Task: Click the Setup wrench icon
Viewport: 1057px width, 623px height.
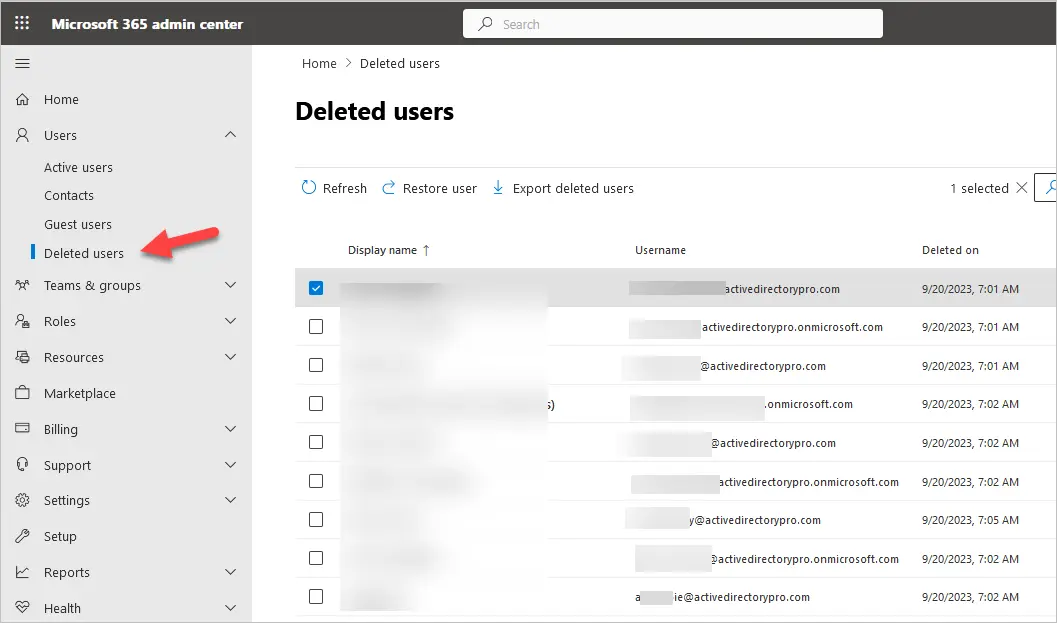Action: click(x=22, y=536)
